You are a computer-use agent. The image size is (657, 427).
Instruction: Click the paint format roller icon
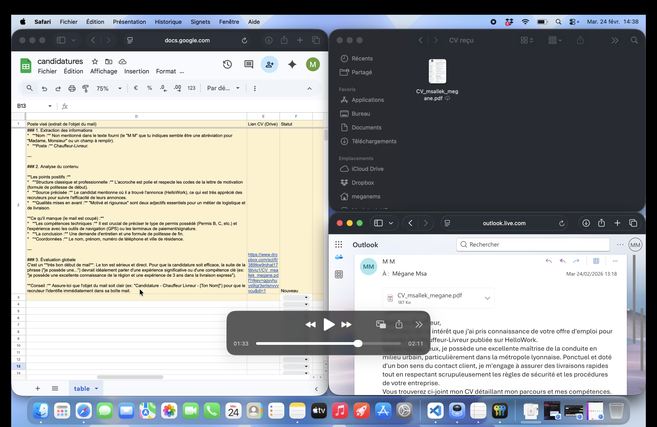(x=86, y=88)
